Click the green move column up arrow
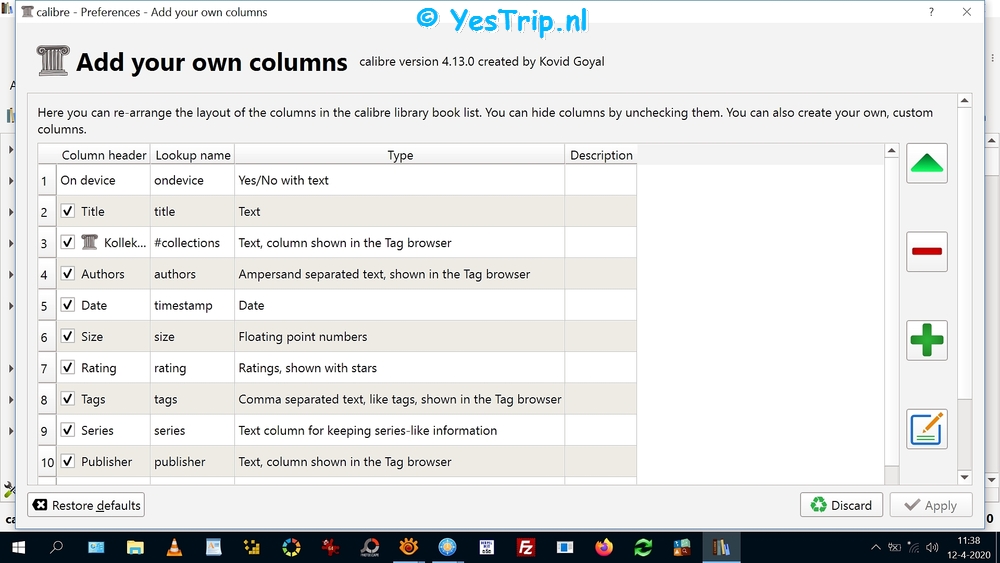This screenshot has height=563, width=1000. pos(927,163)
